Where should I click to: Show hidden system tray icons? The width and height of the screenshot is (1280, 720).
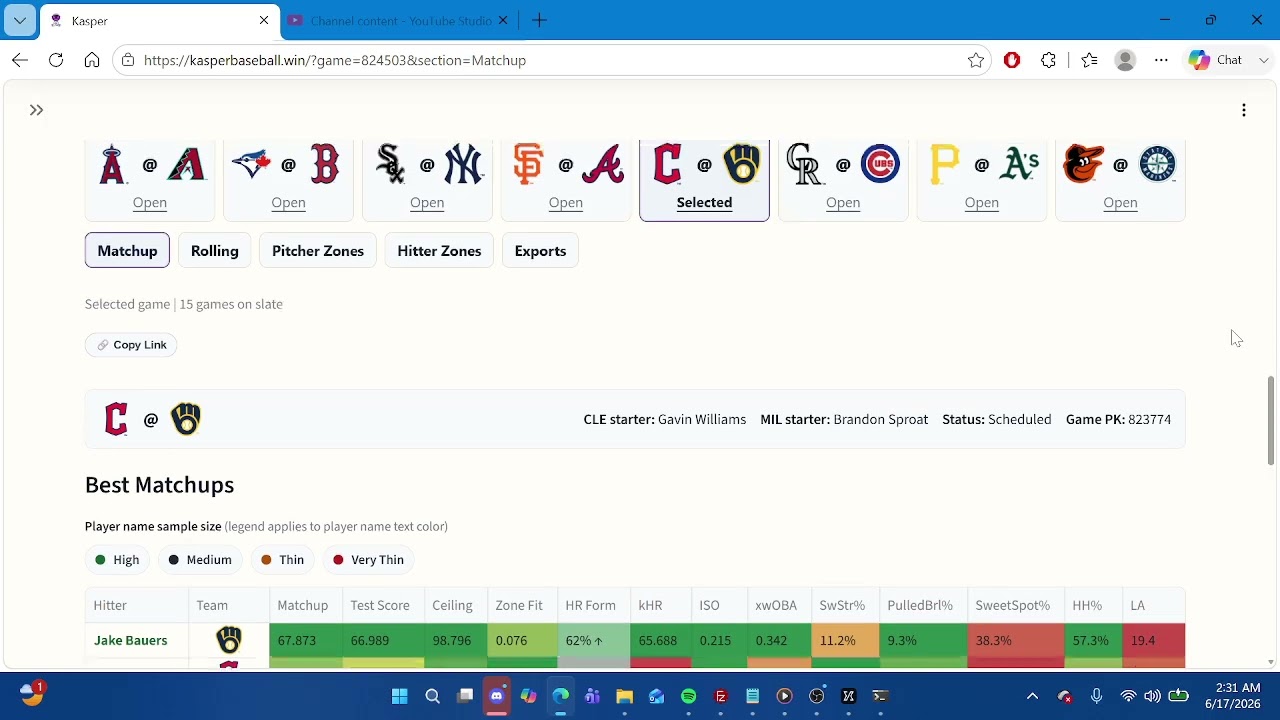[x=1032, y=696]
